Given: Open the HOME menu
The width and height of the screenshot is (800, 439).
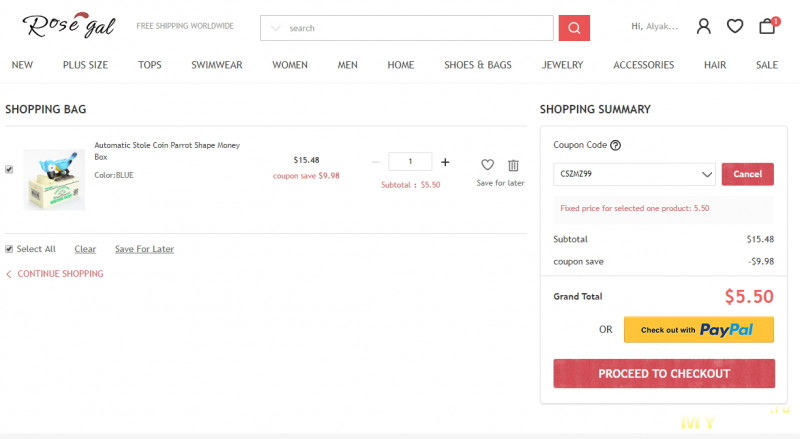Looking at the screenshot, I should coord(401,65).
